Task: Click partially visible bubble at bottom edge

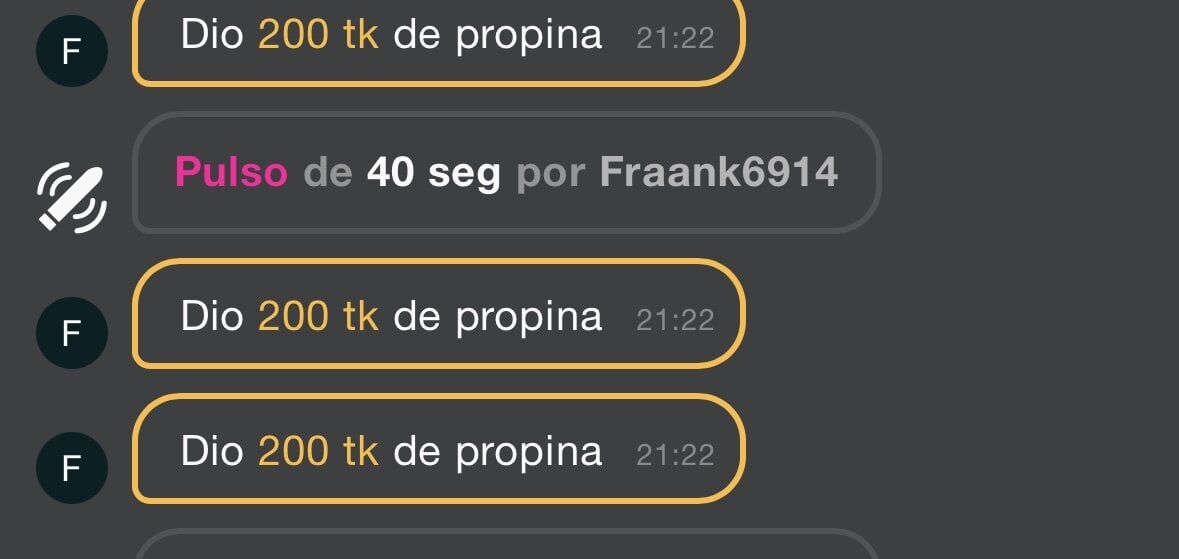Action: [x=507, y=544]
